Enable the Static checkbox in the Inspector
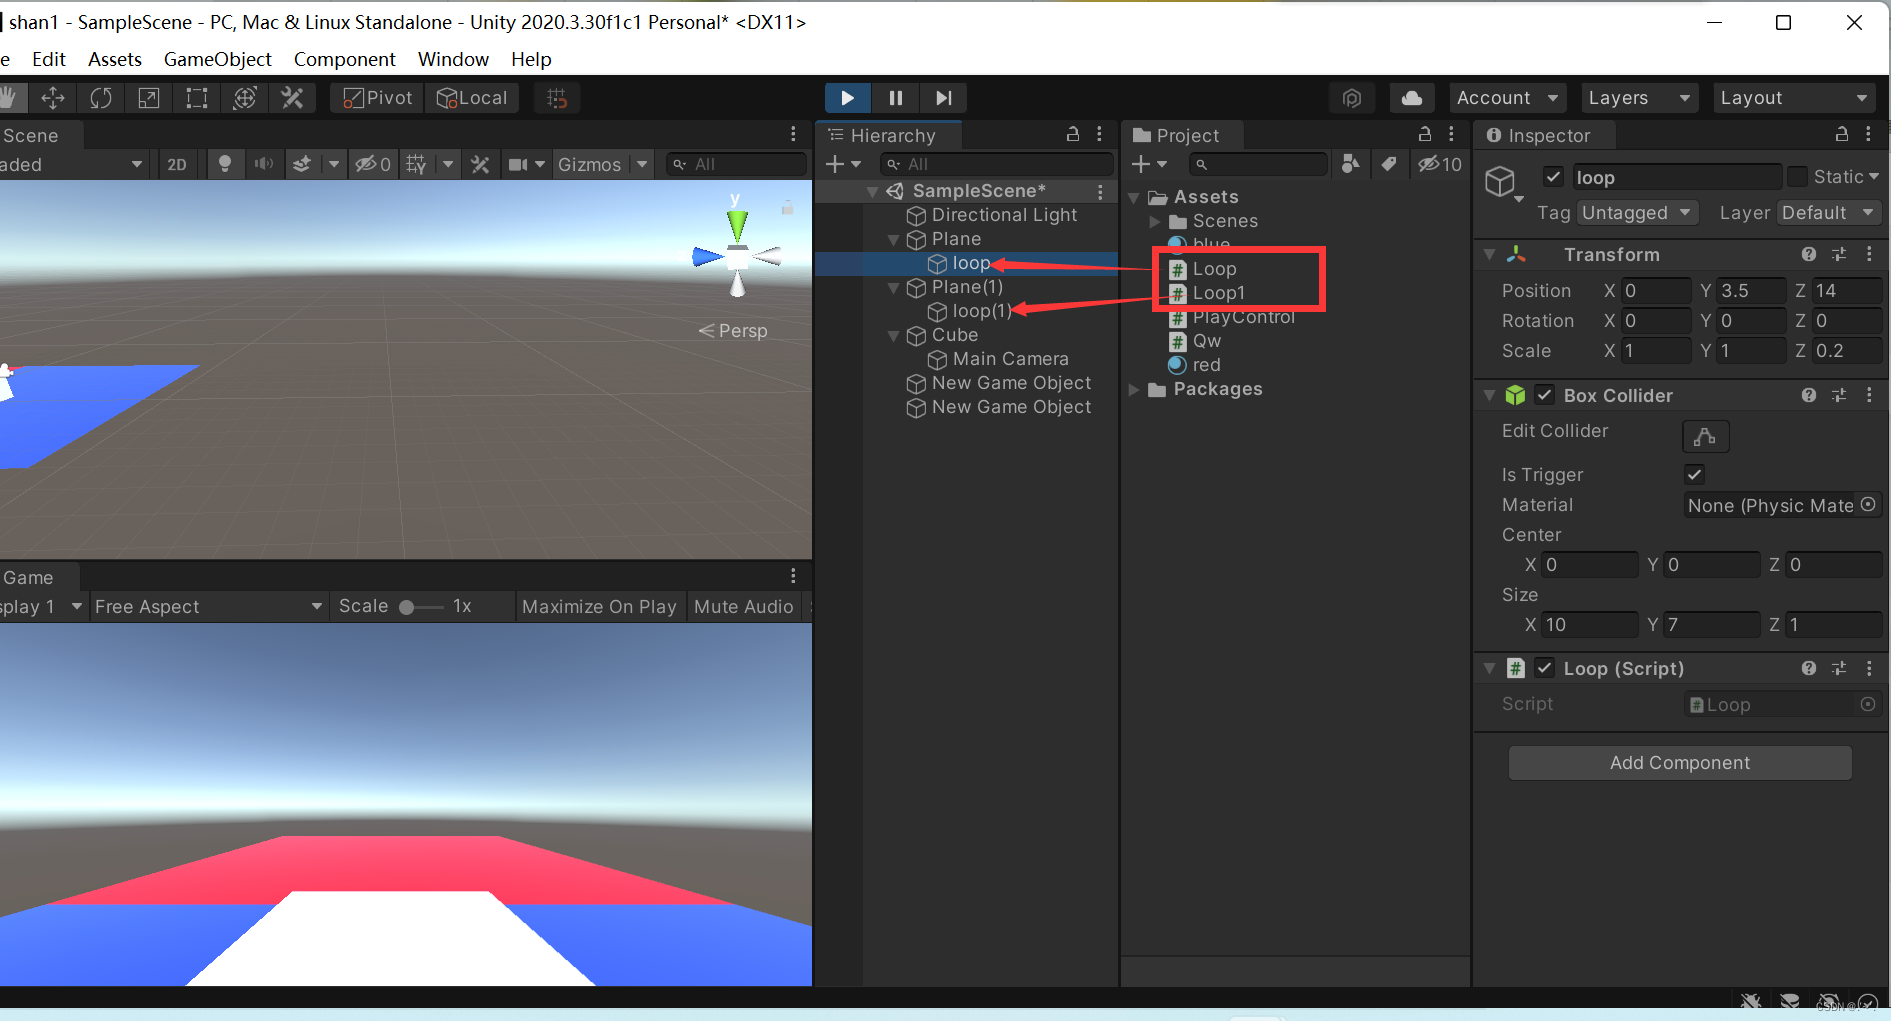1891x1021 pixels. (x=1797, y=176)
